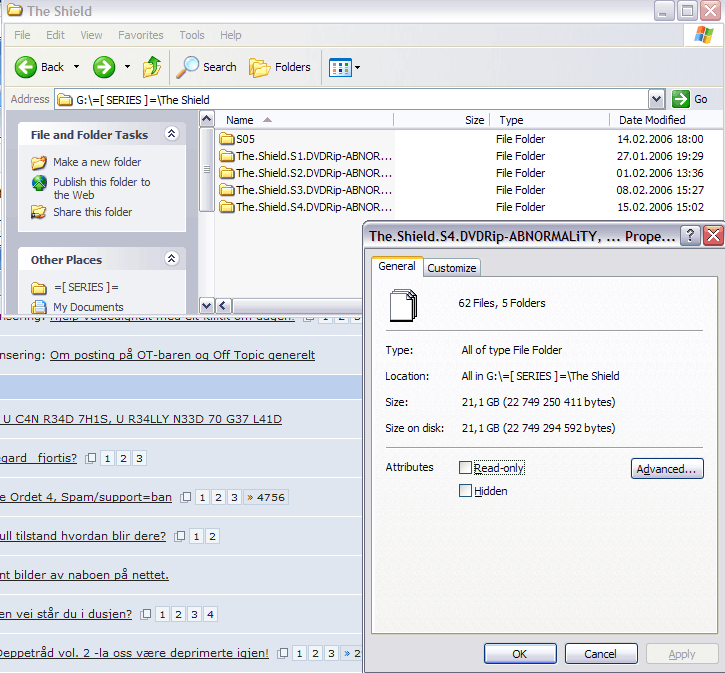Click Publish this folder to the Web

102,188
